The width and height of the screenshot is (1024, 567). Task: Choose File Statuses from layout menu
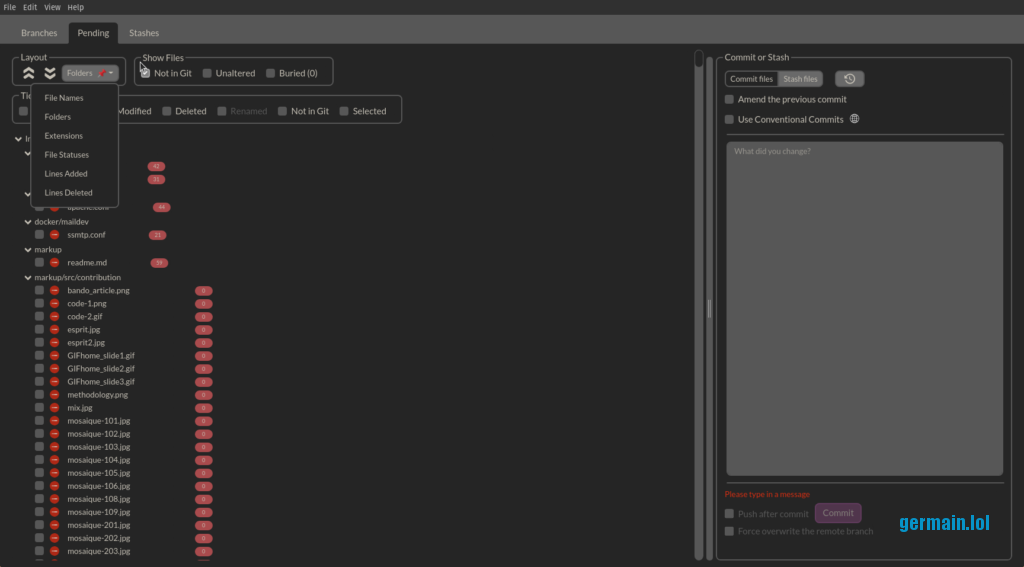pos(67,155)
